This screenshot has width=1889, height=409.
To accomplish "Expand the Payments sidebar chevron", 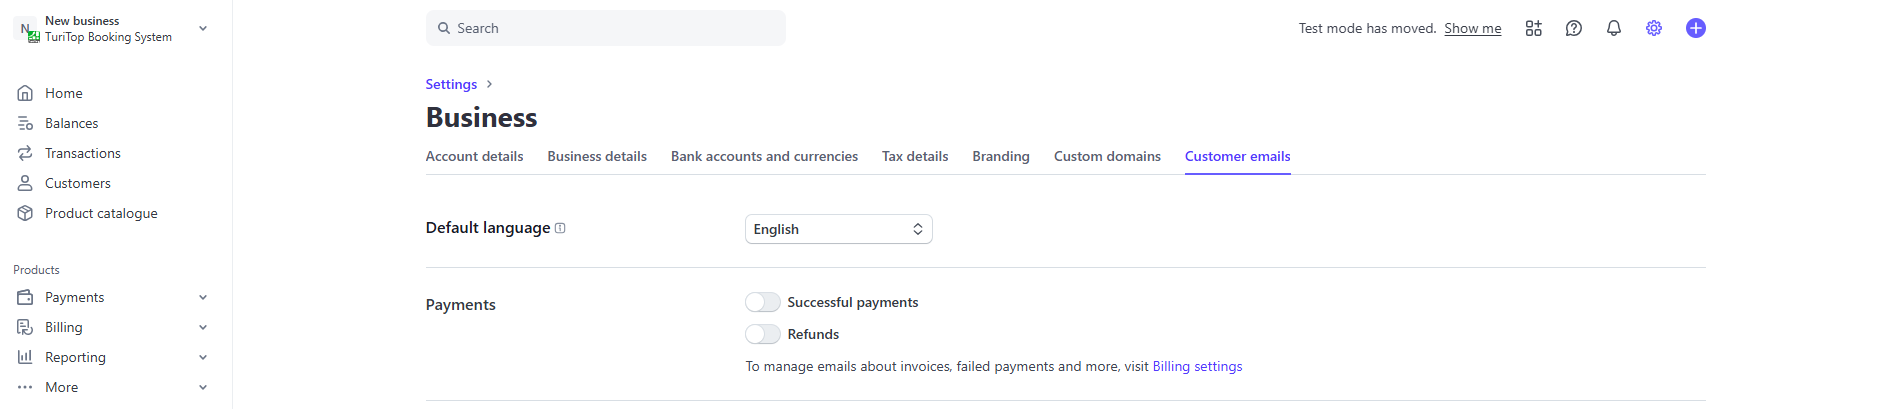I will (x=203, y=297).
